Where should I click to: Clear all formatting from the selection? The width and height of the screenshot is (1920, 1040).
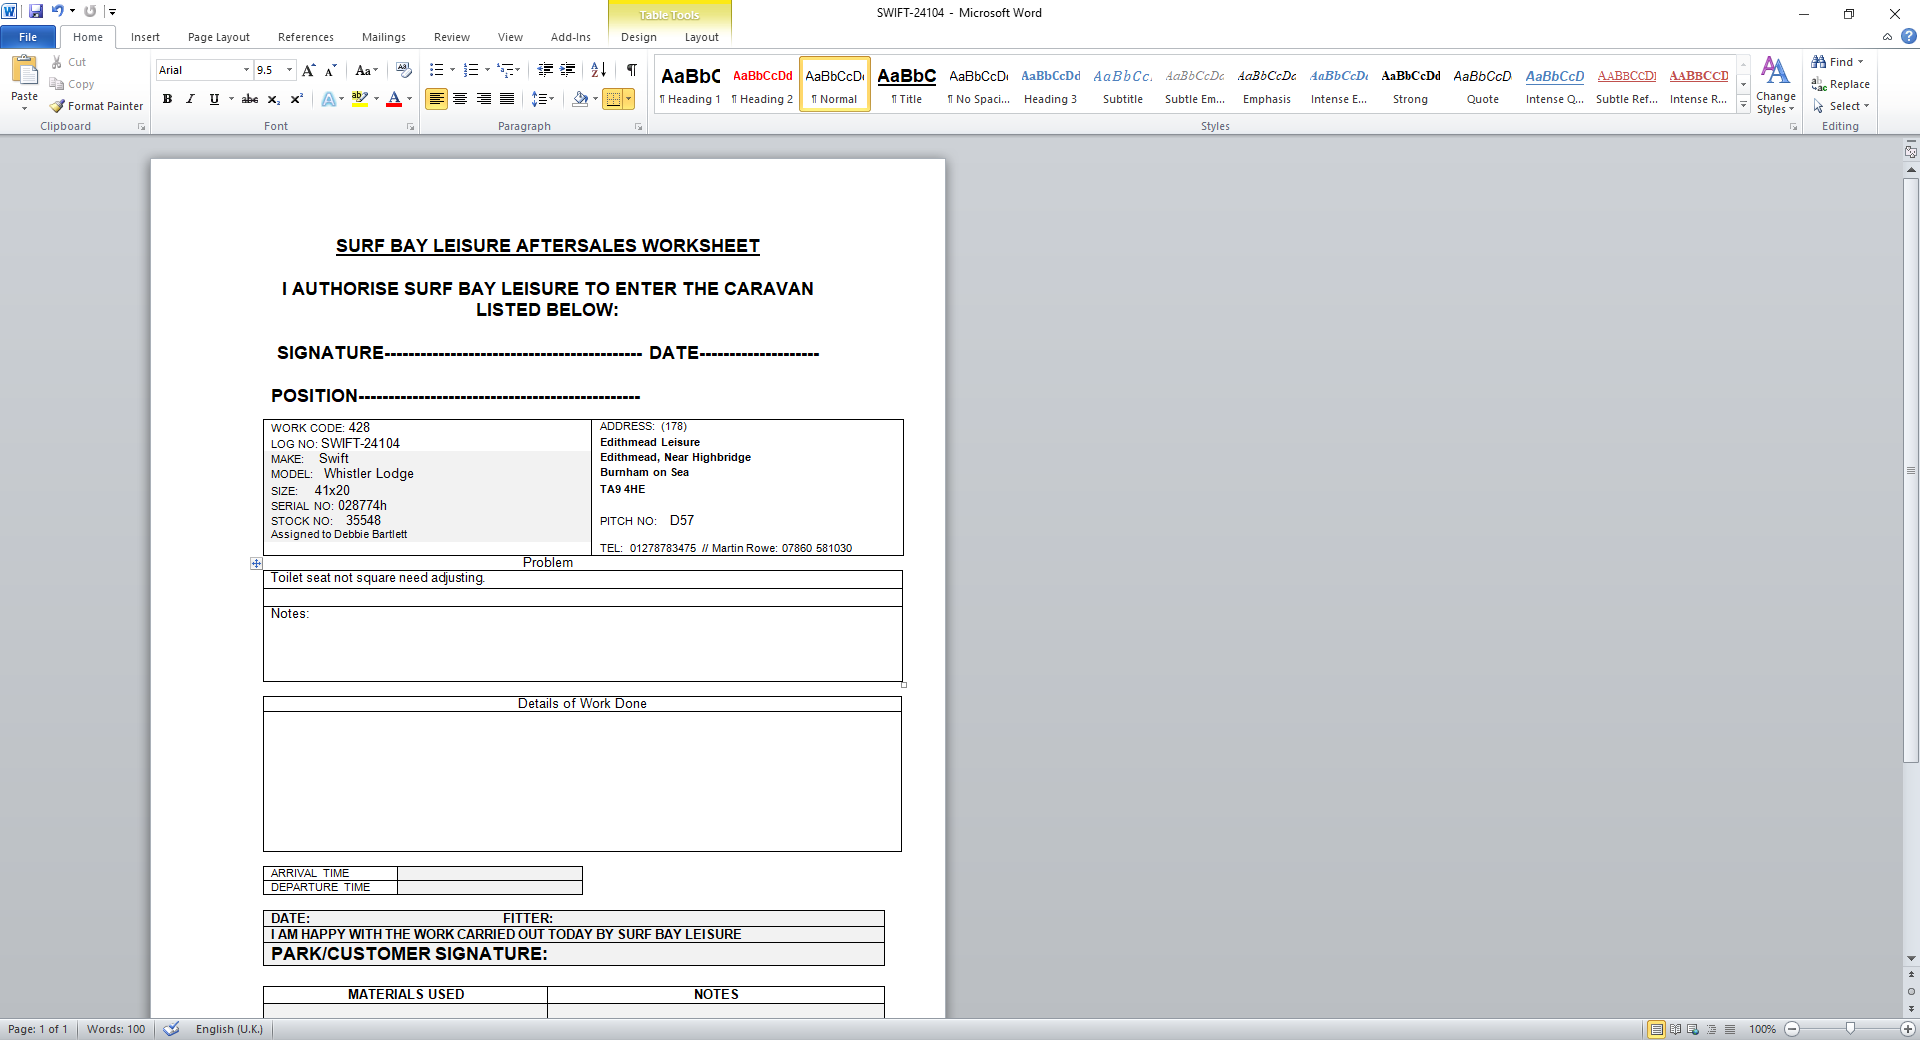click(403, 70)
